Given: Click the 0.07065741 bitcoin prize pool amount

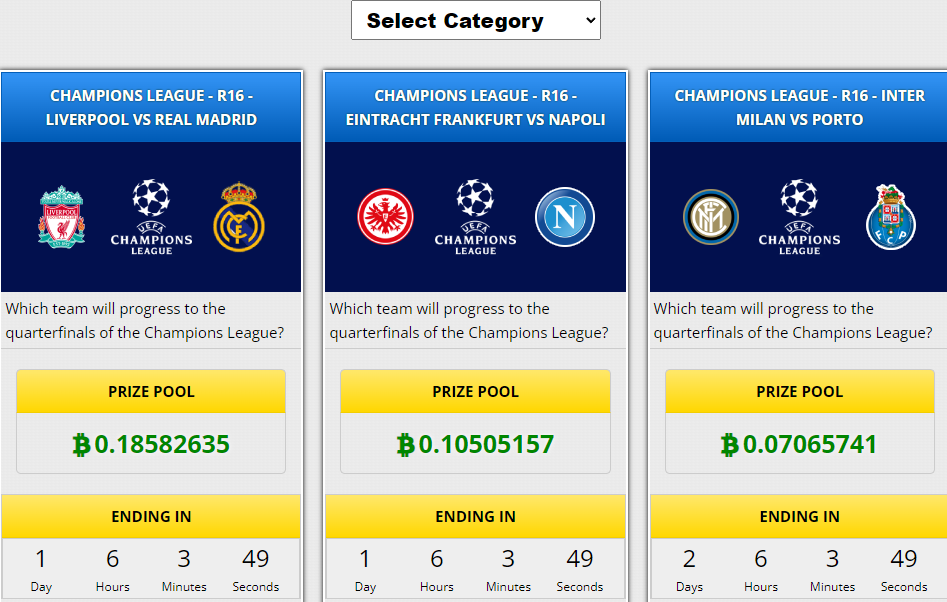Looking at the screenshot, I should 799,444.
